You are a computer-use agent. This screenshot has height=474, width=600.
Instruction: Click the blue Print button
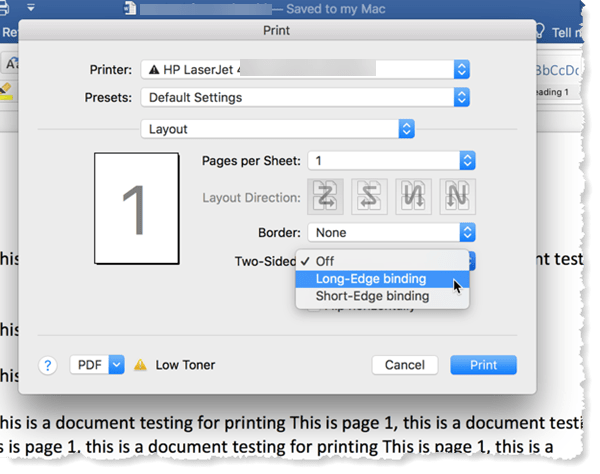coord(483,365)
